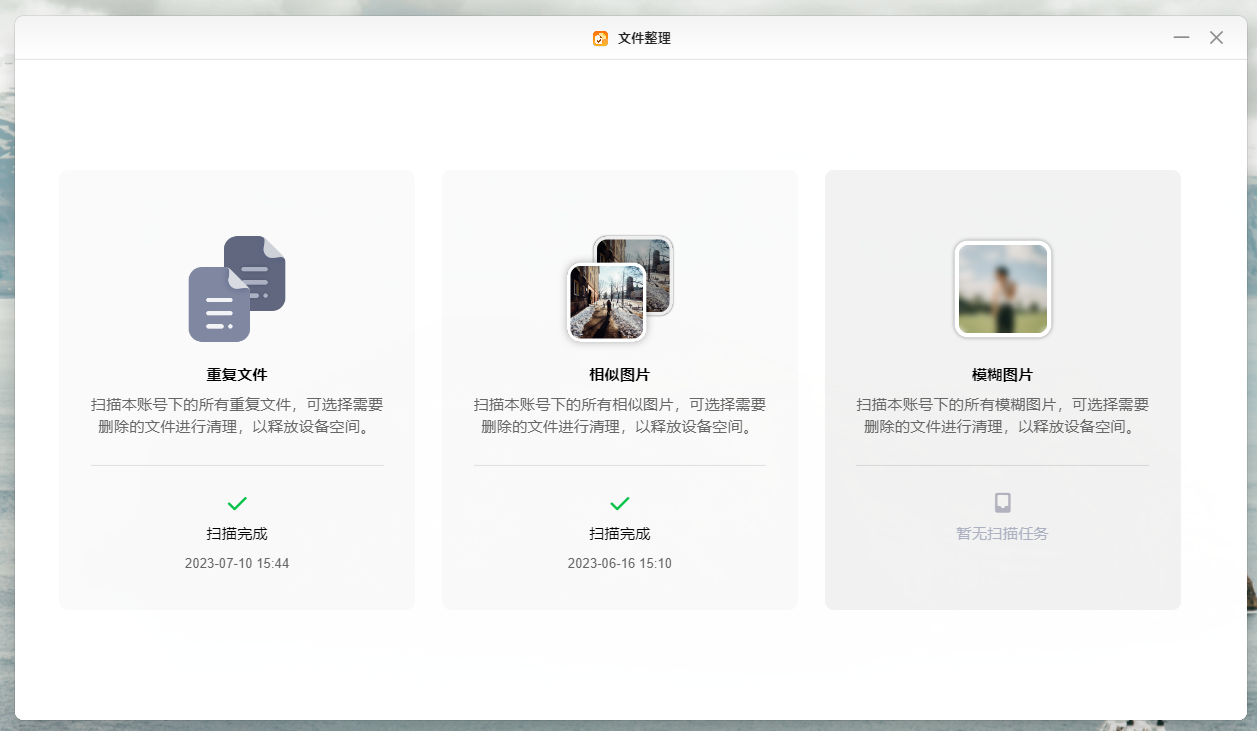Click the duplicate files document icon
Screen dimensions: 1257x731
pos(237,289)
